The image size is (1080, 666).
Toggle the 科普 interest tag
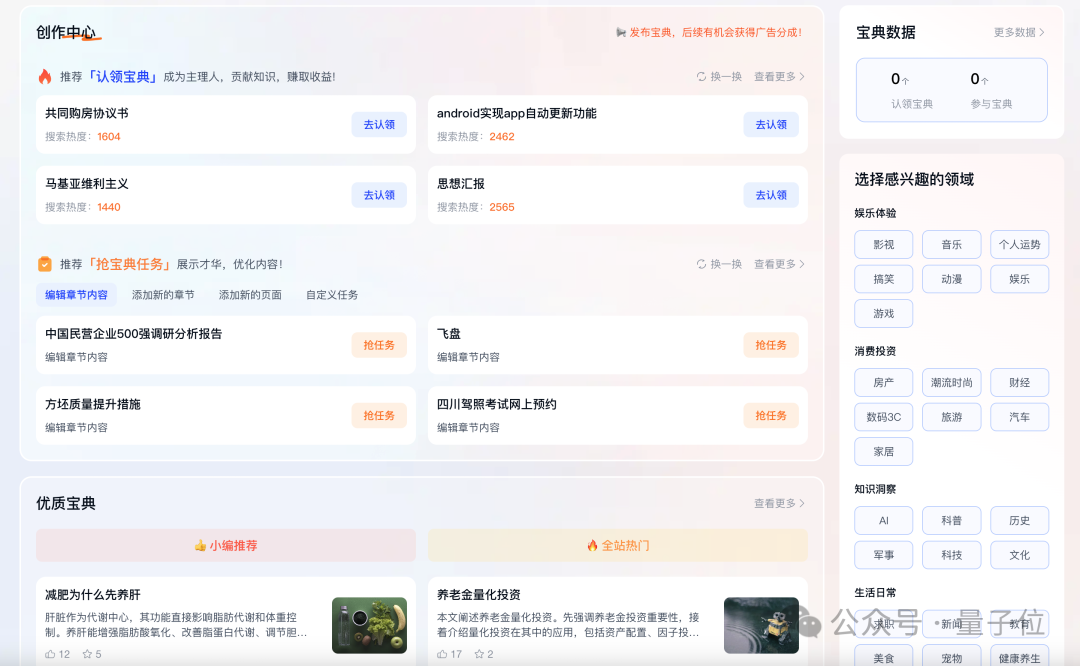click(951, 521)
